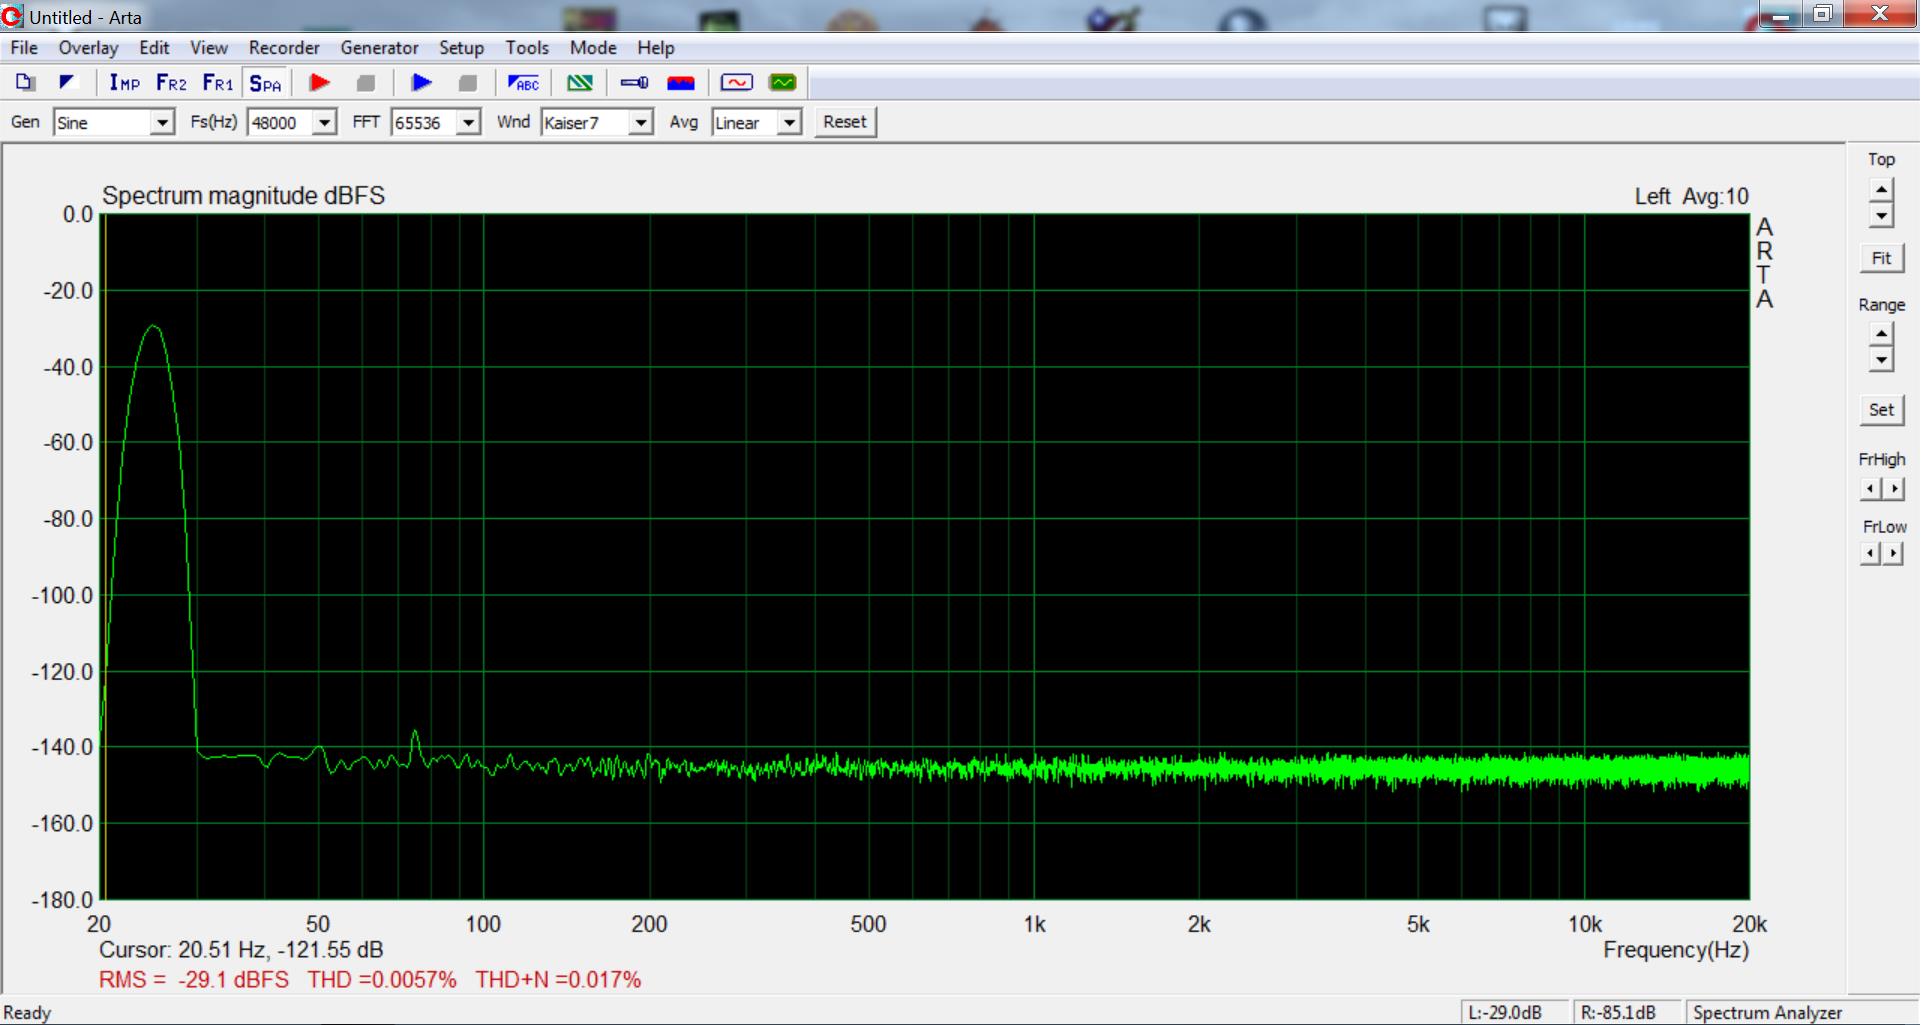Expand the Avg averaging dropdown
The height and width of the screenshot is (1025, 1923).
[790, 123]
